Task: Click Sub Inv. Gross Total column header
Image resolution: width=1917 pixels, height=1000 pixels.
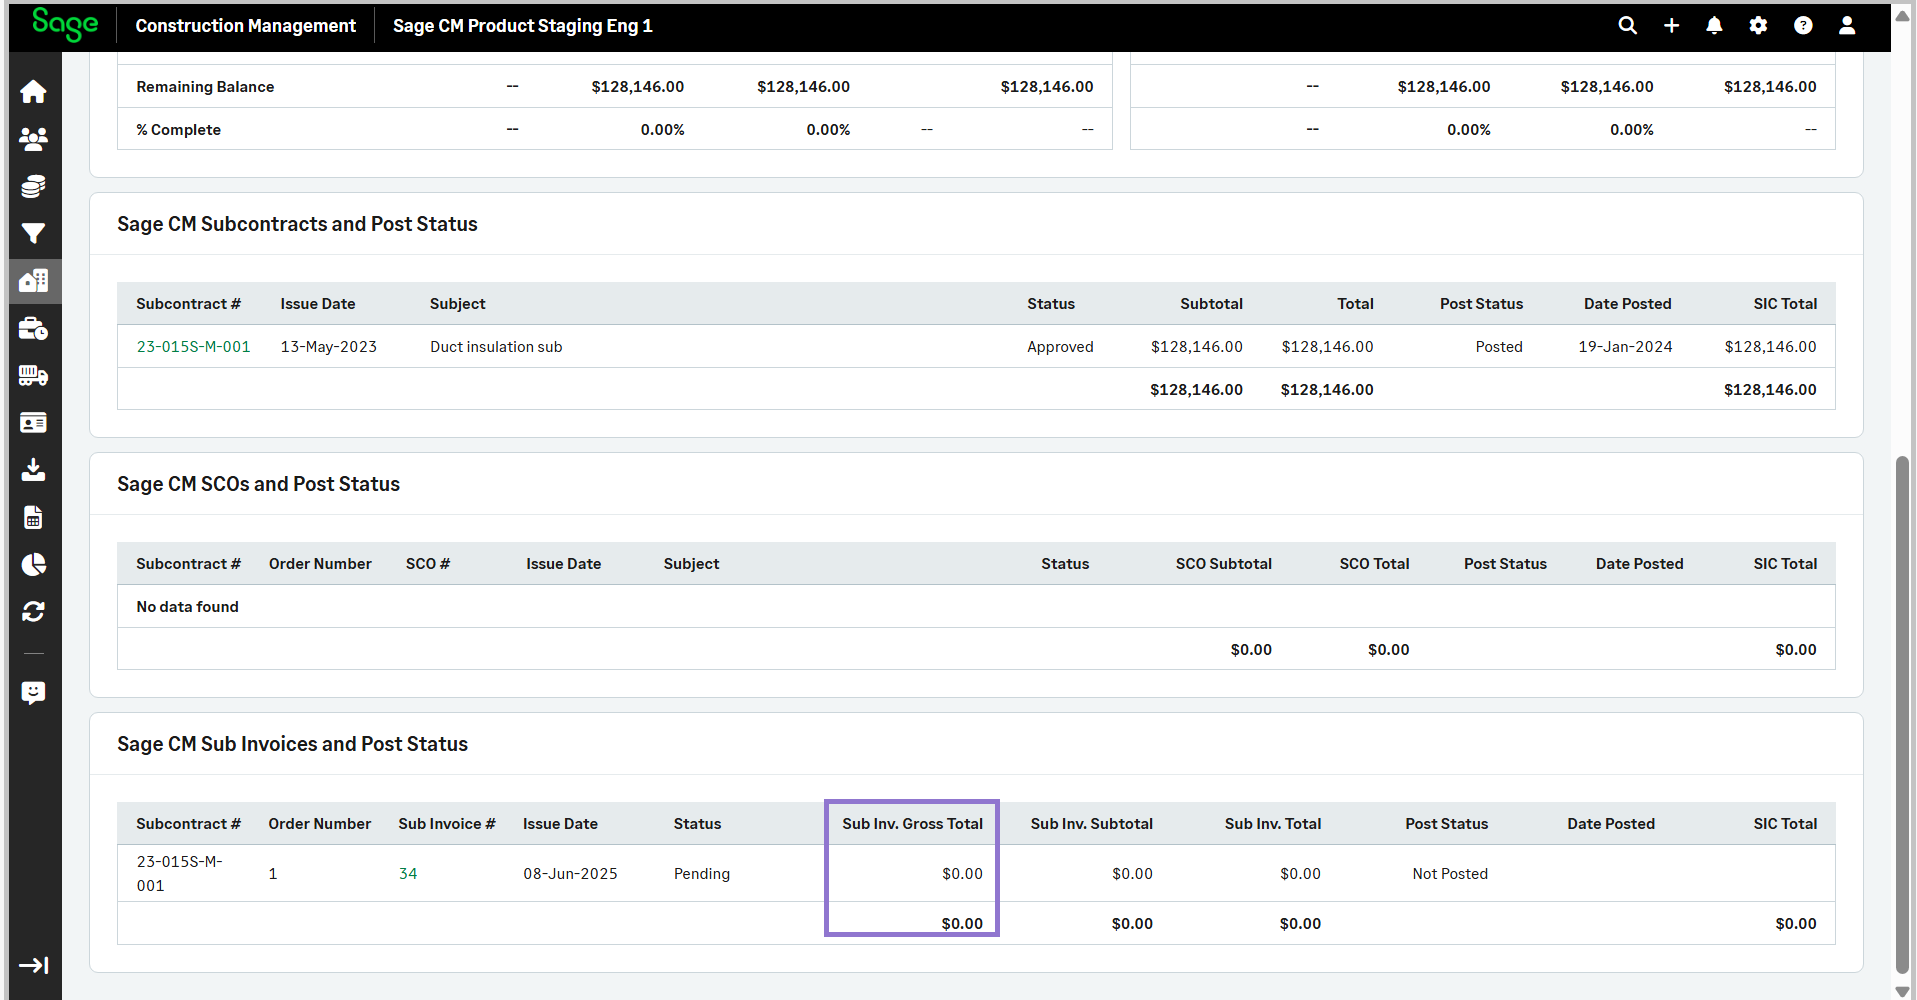Action: coord(912,824)
